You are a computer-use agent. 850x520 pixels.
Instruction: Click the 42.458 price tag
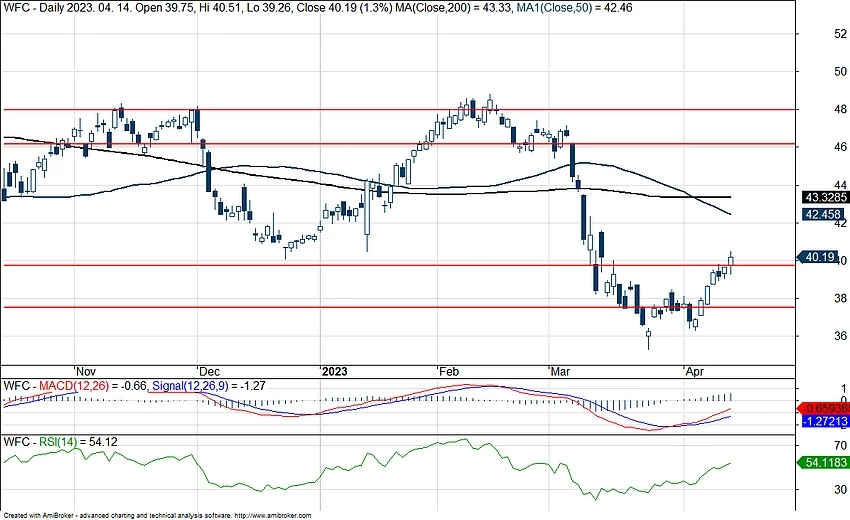coord(823,215)
